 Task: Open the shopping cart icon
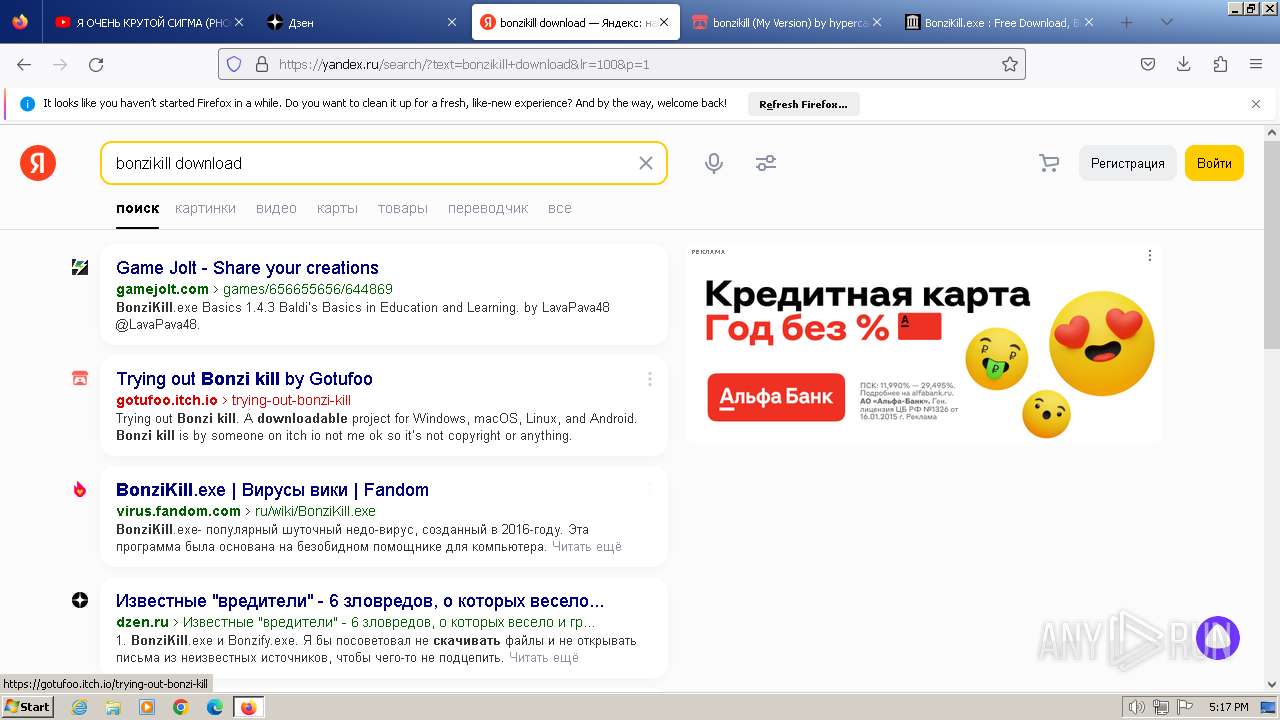(x=1049, y=163)
